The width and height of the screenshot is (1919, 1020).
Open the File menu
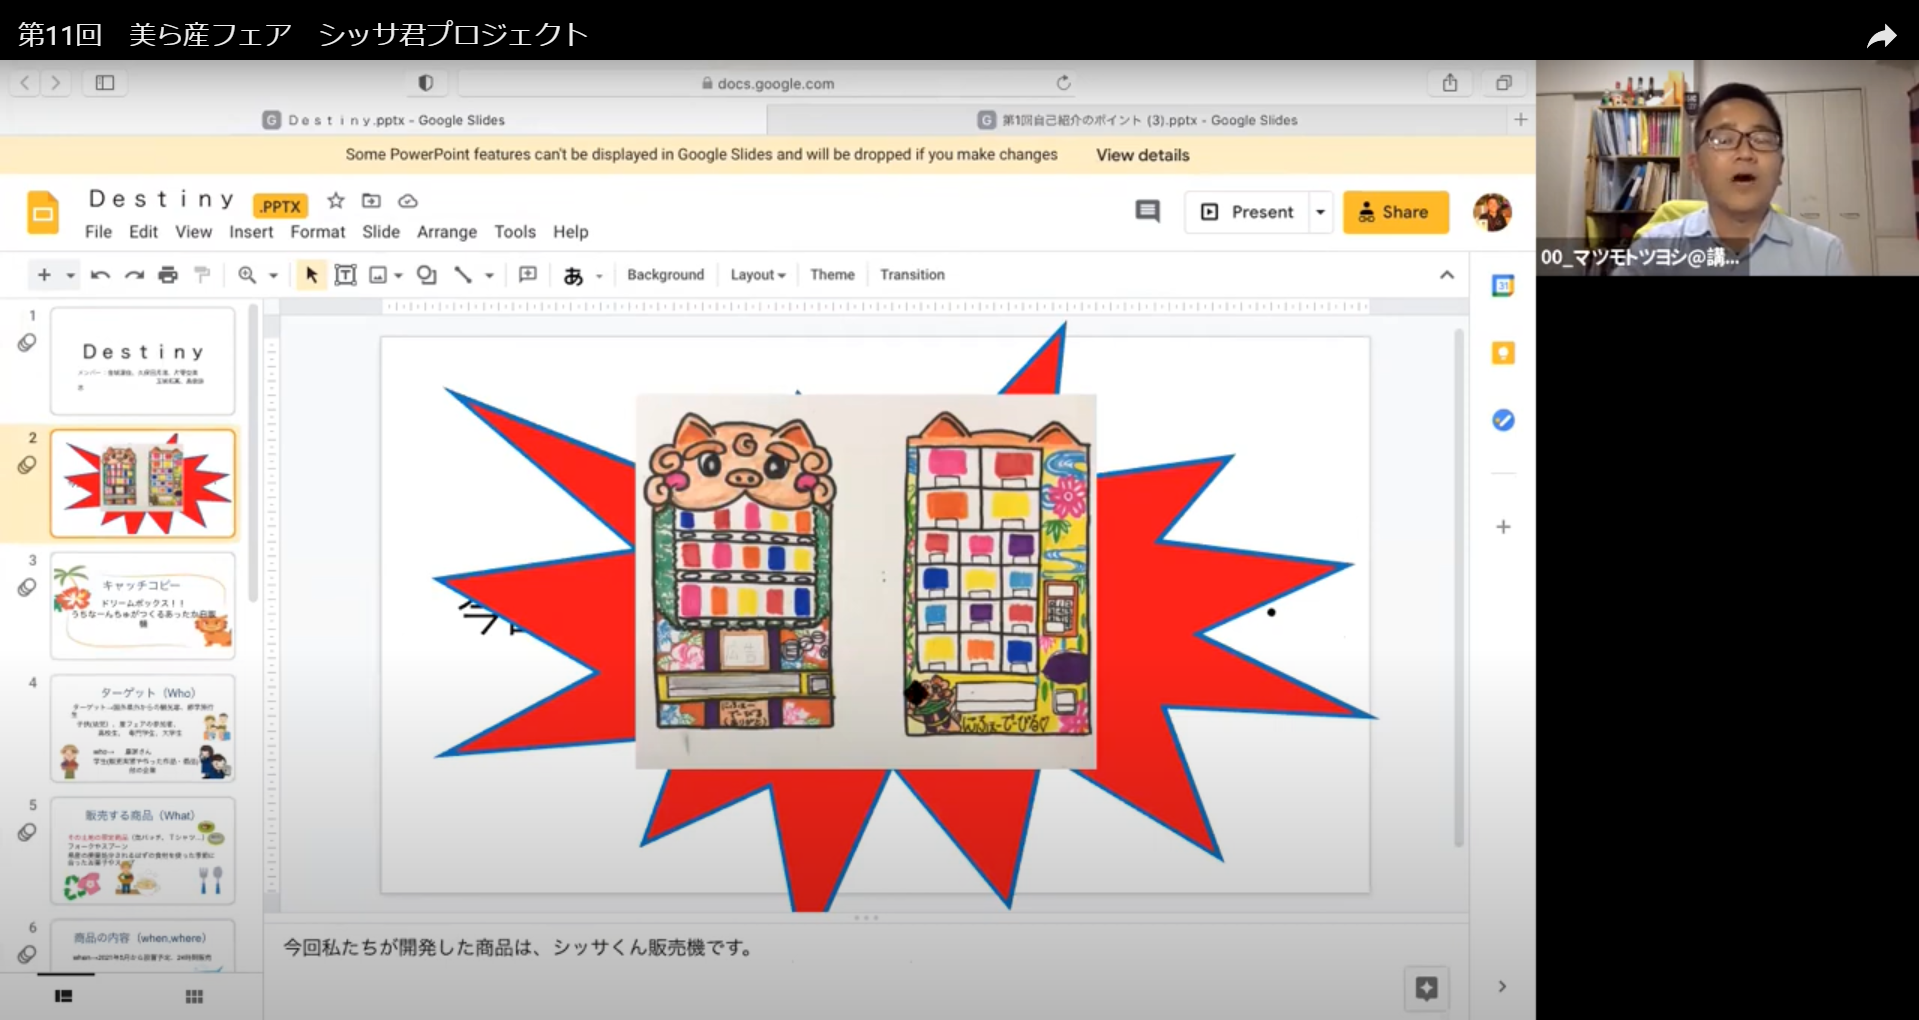pyautogui.click(x=98, y=232)
